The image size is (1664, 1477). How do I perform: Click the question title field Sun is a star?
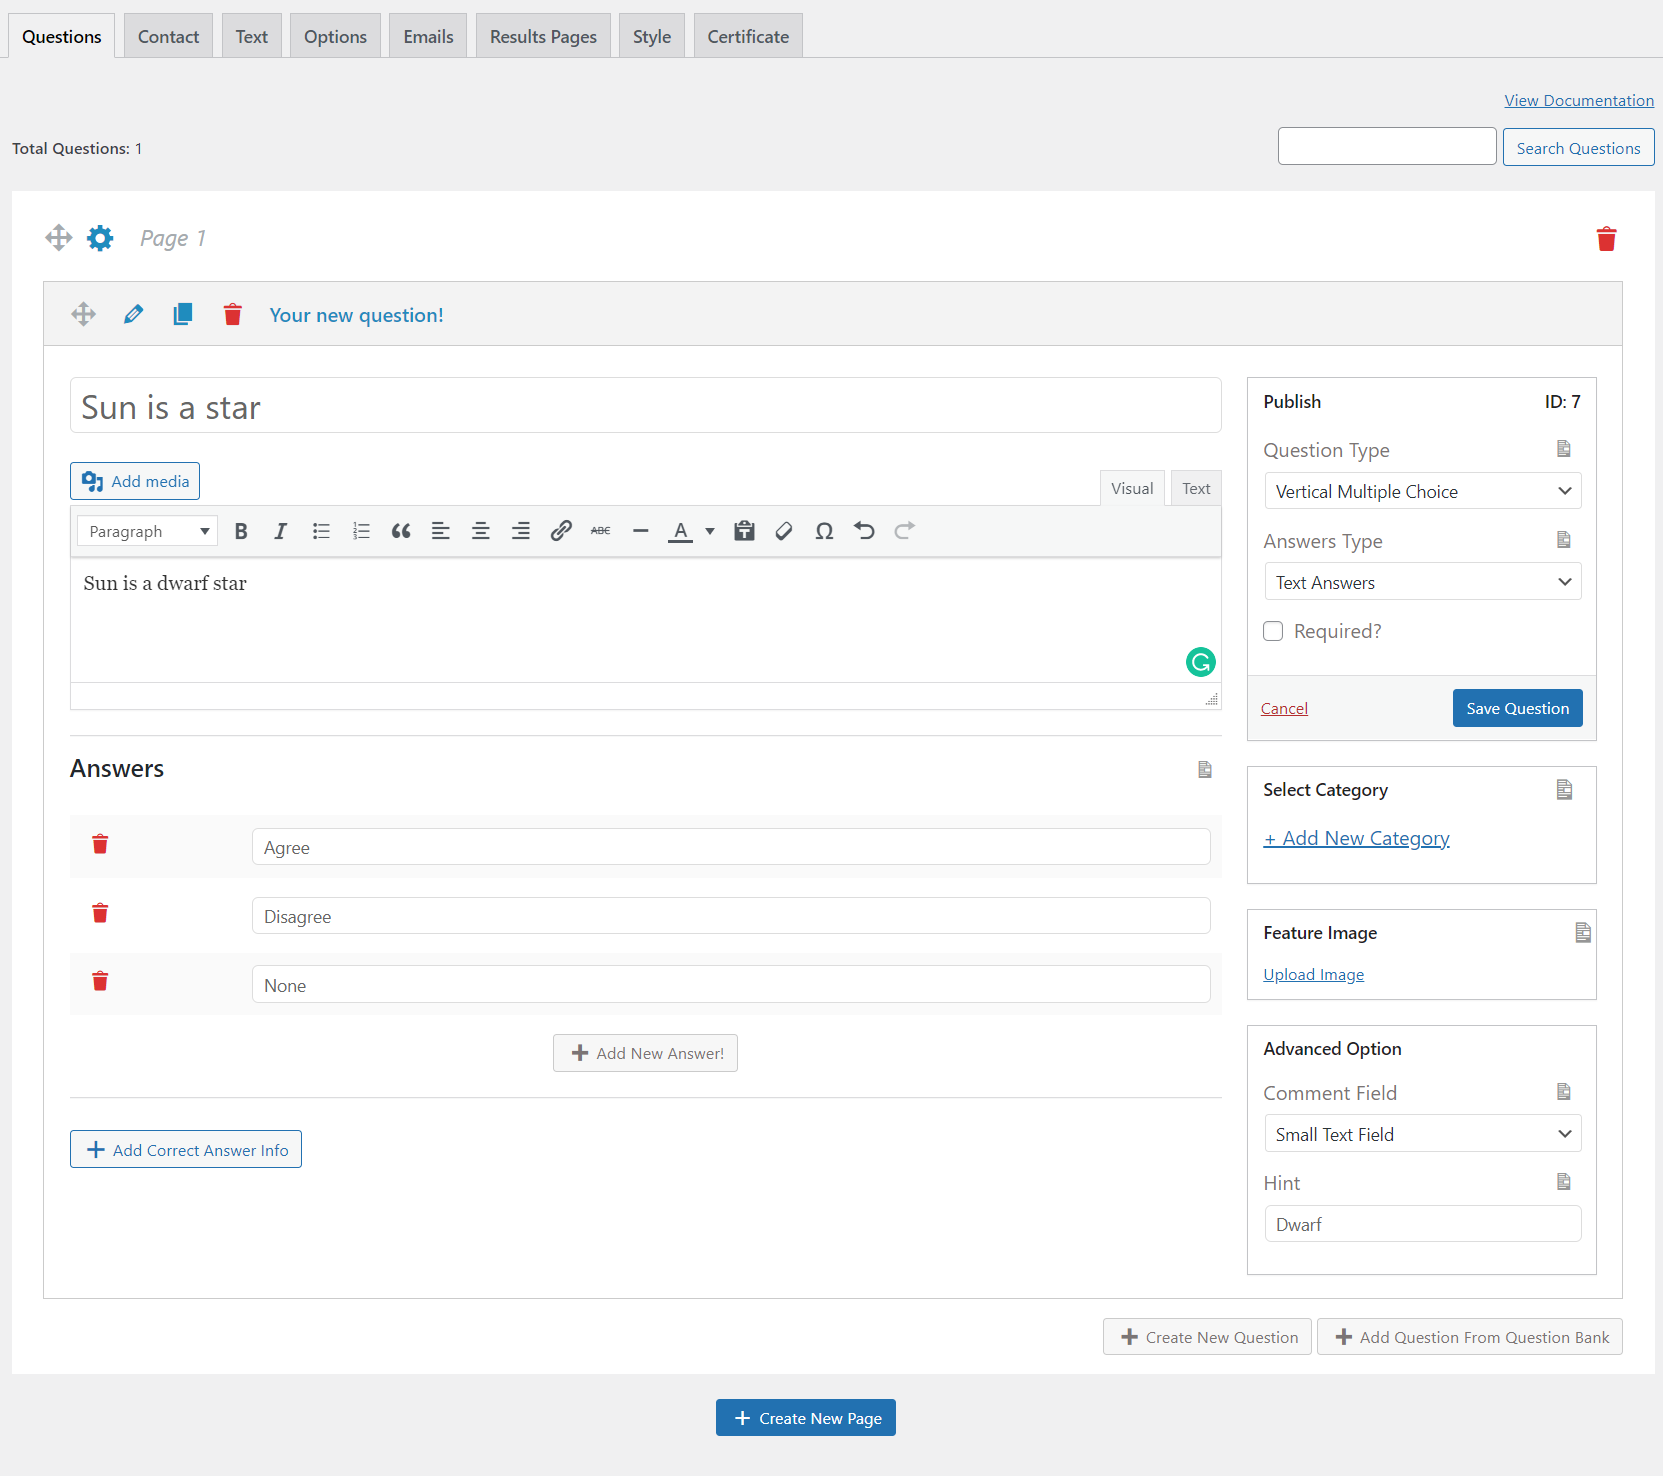(646, 406)
